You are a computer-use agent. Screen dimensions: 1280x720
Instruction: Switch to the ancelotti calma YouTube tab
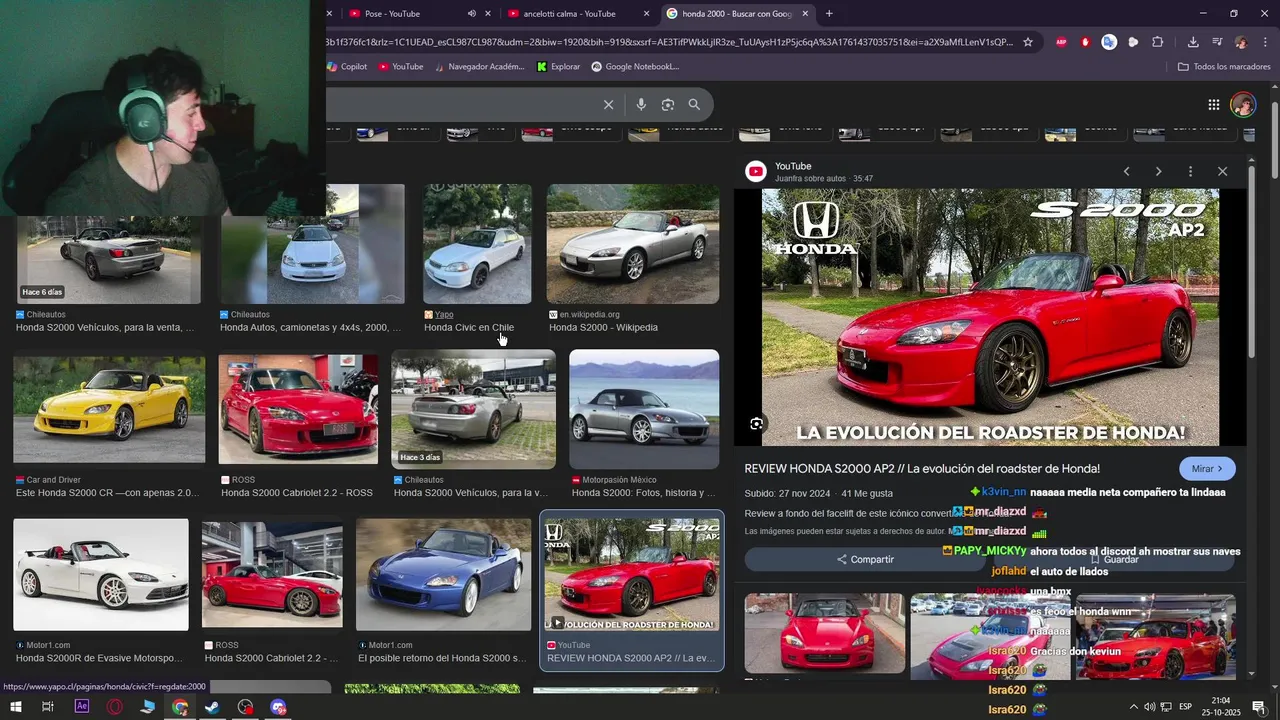click(x=570, y=14)
